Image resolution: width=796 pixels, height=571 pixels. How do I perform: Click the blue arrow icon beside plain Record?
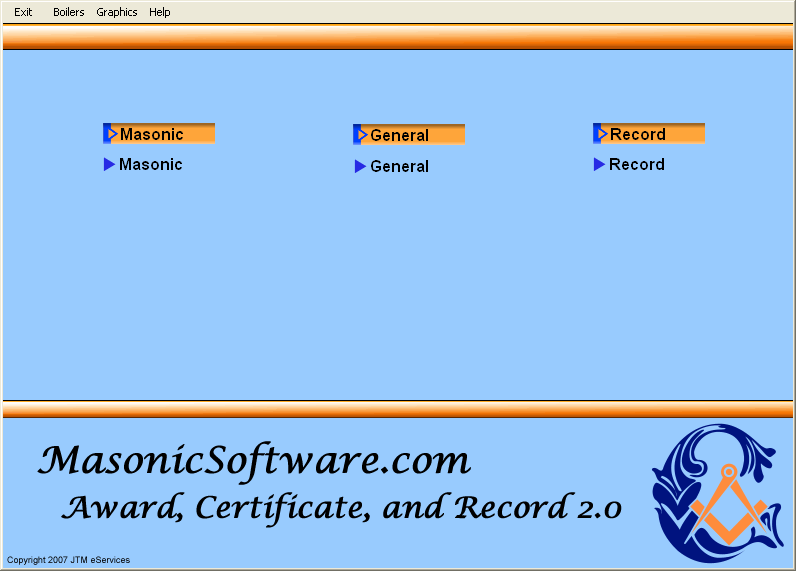click(x=599, y=164)
